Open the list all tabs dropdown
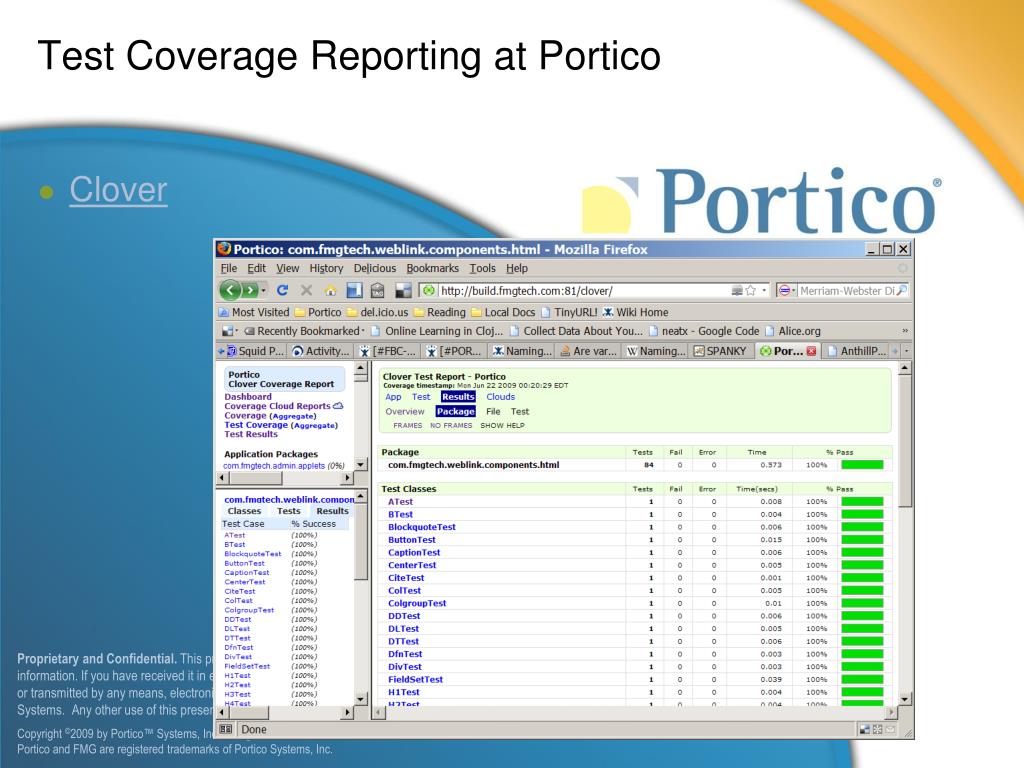This screenshot has width=1024, height=768. (906, 351)
